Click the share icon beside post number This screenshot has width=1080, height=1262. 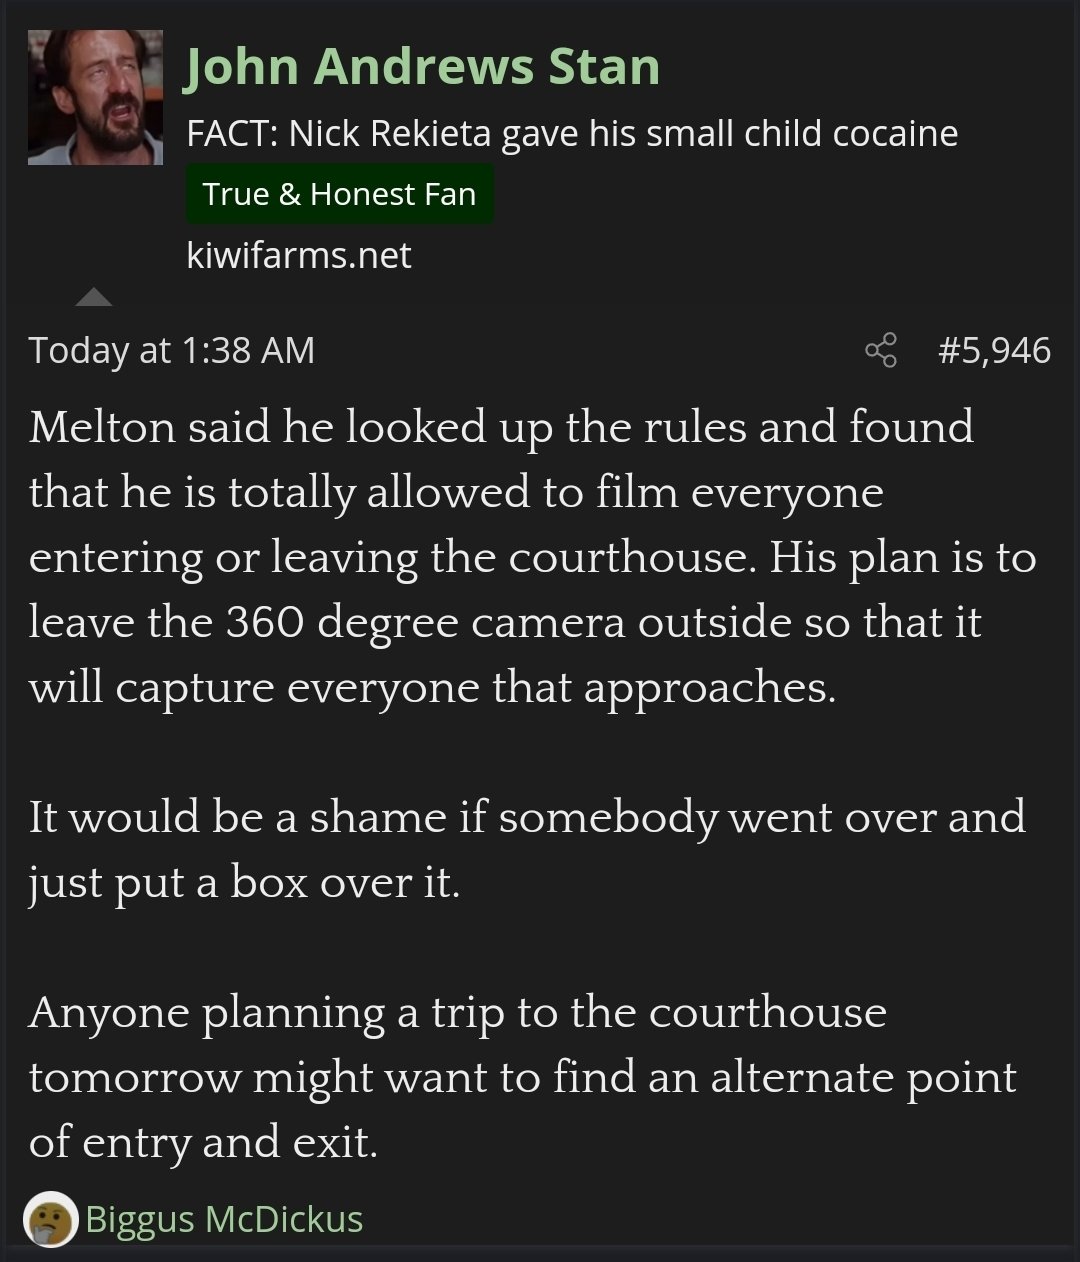click(881, 351)
